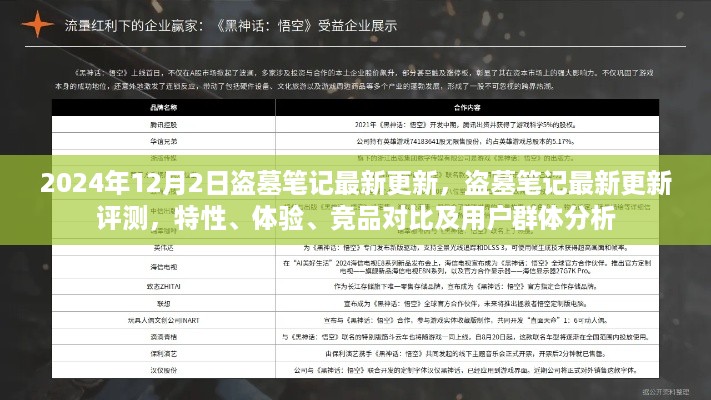Screen dimensions: 711x400
Task: Select the '滴滴青桔' brand cell
Action: pos(164,337)
